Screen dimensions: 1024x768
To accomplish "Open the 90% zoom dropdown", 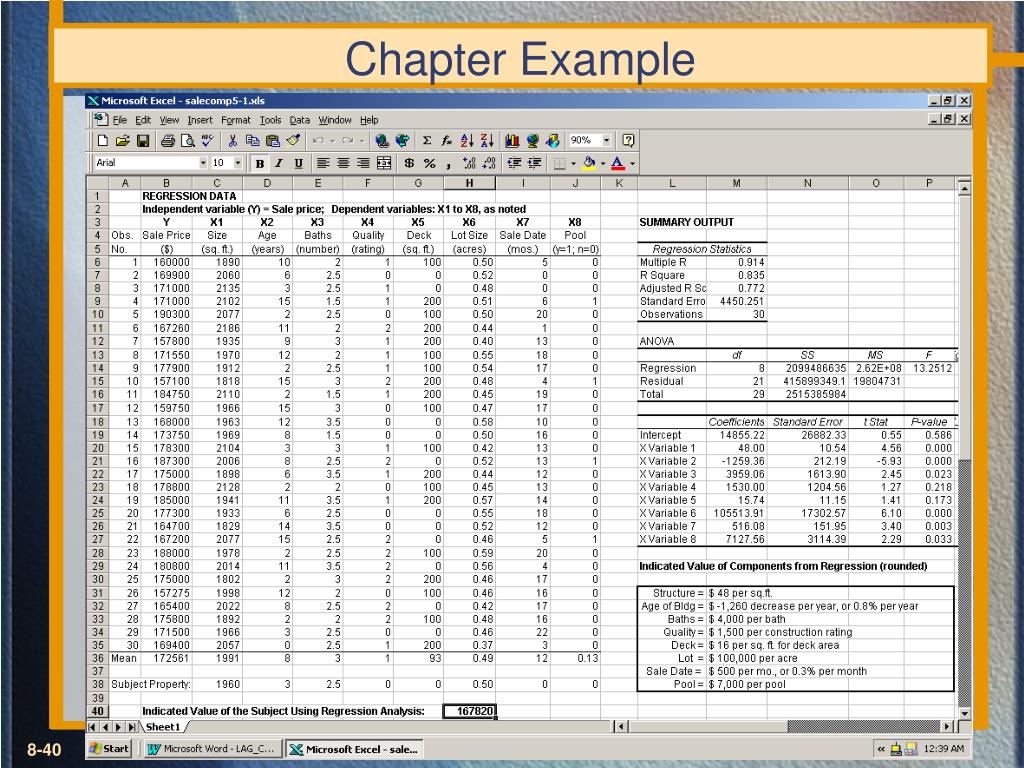I will [606, 140].
